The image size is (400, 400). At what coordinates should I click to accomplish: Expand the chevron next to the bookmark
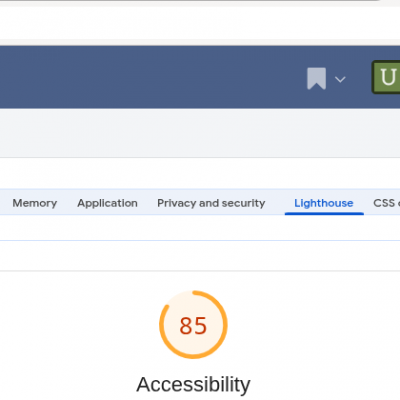(x=340, y=79)
